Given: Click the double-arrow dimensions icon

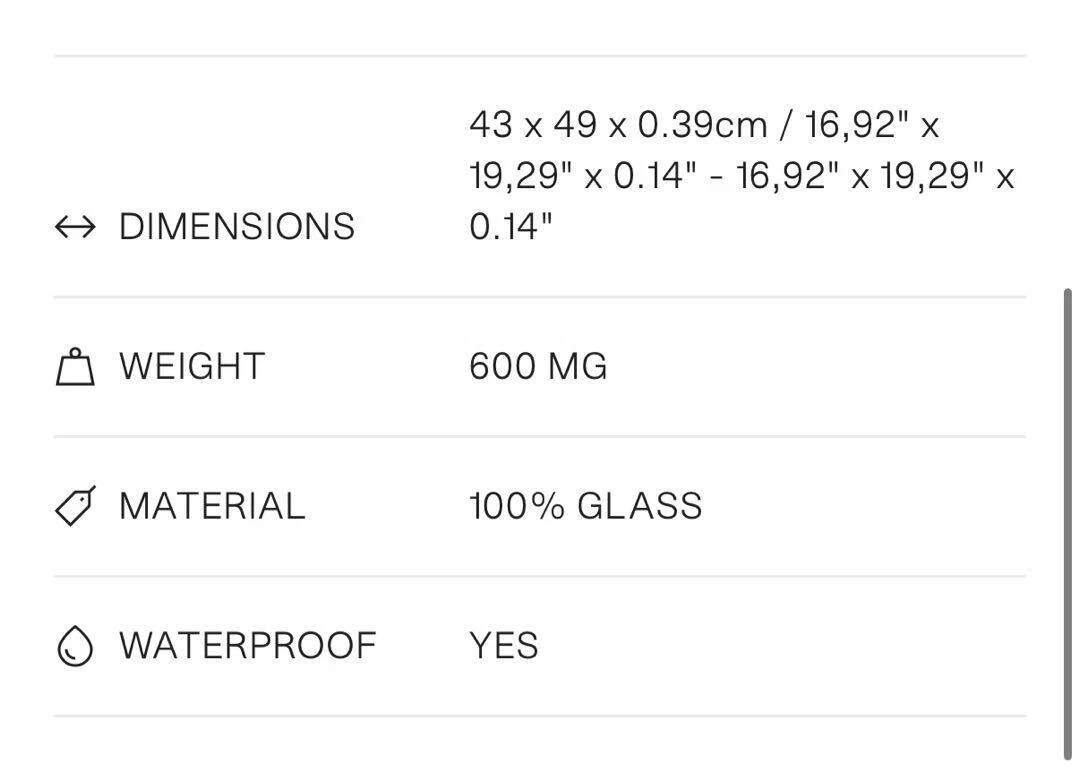Looking at the screenshot, I should (x=75, y=227).
